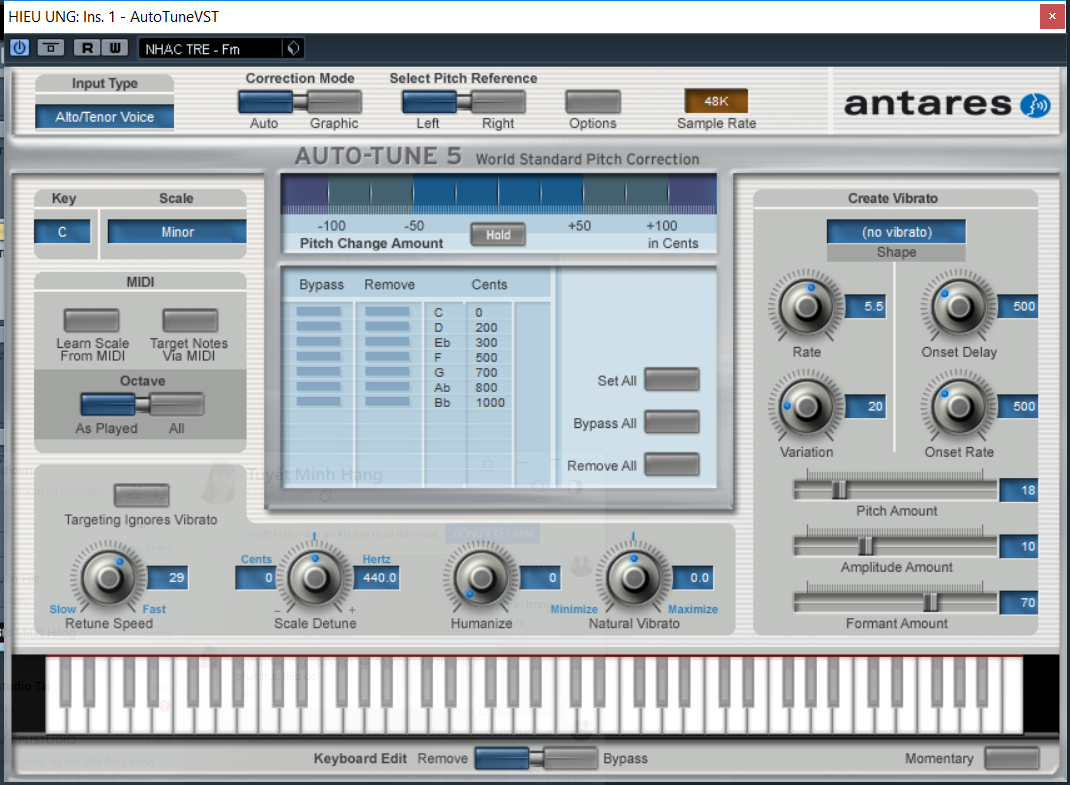1070x785 pixels.
Task: Click the Natural Vibrato value 0.0
Action: [693, 577]
